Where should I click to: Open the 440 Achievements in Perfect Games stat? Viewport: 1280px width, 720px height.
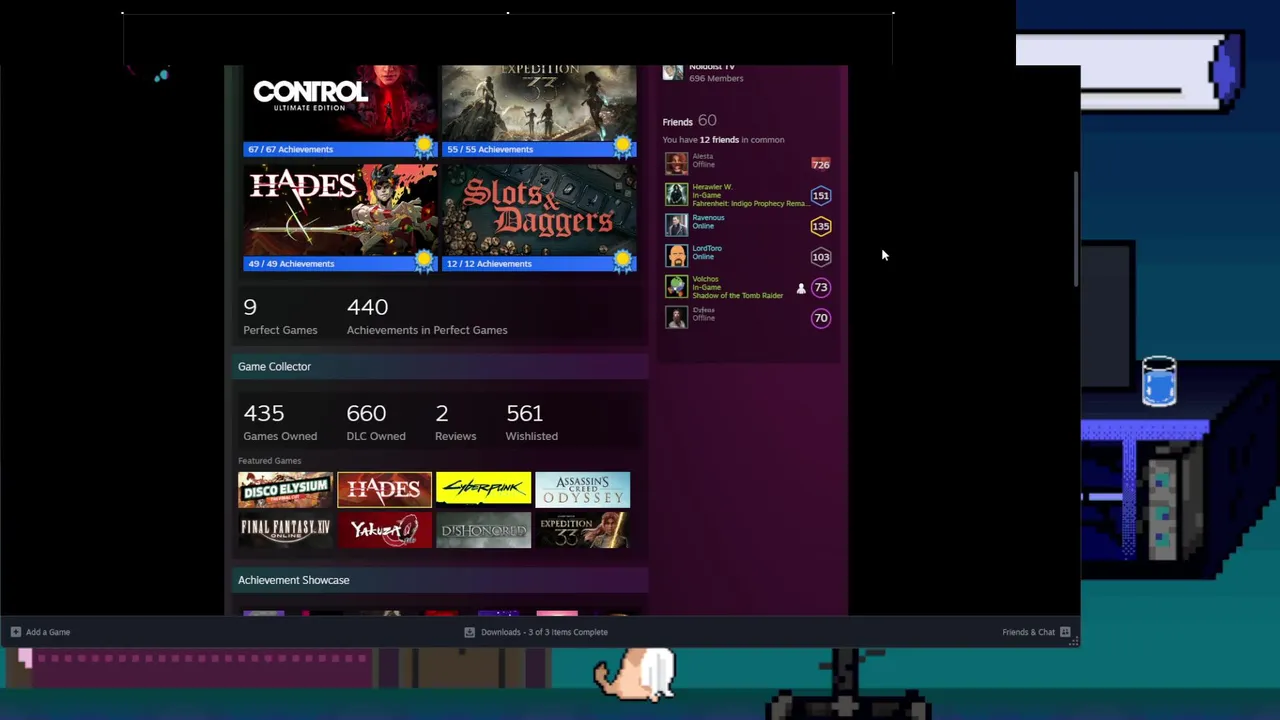coord(427,316)
